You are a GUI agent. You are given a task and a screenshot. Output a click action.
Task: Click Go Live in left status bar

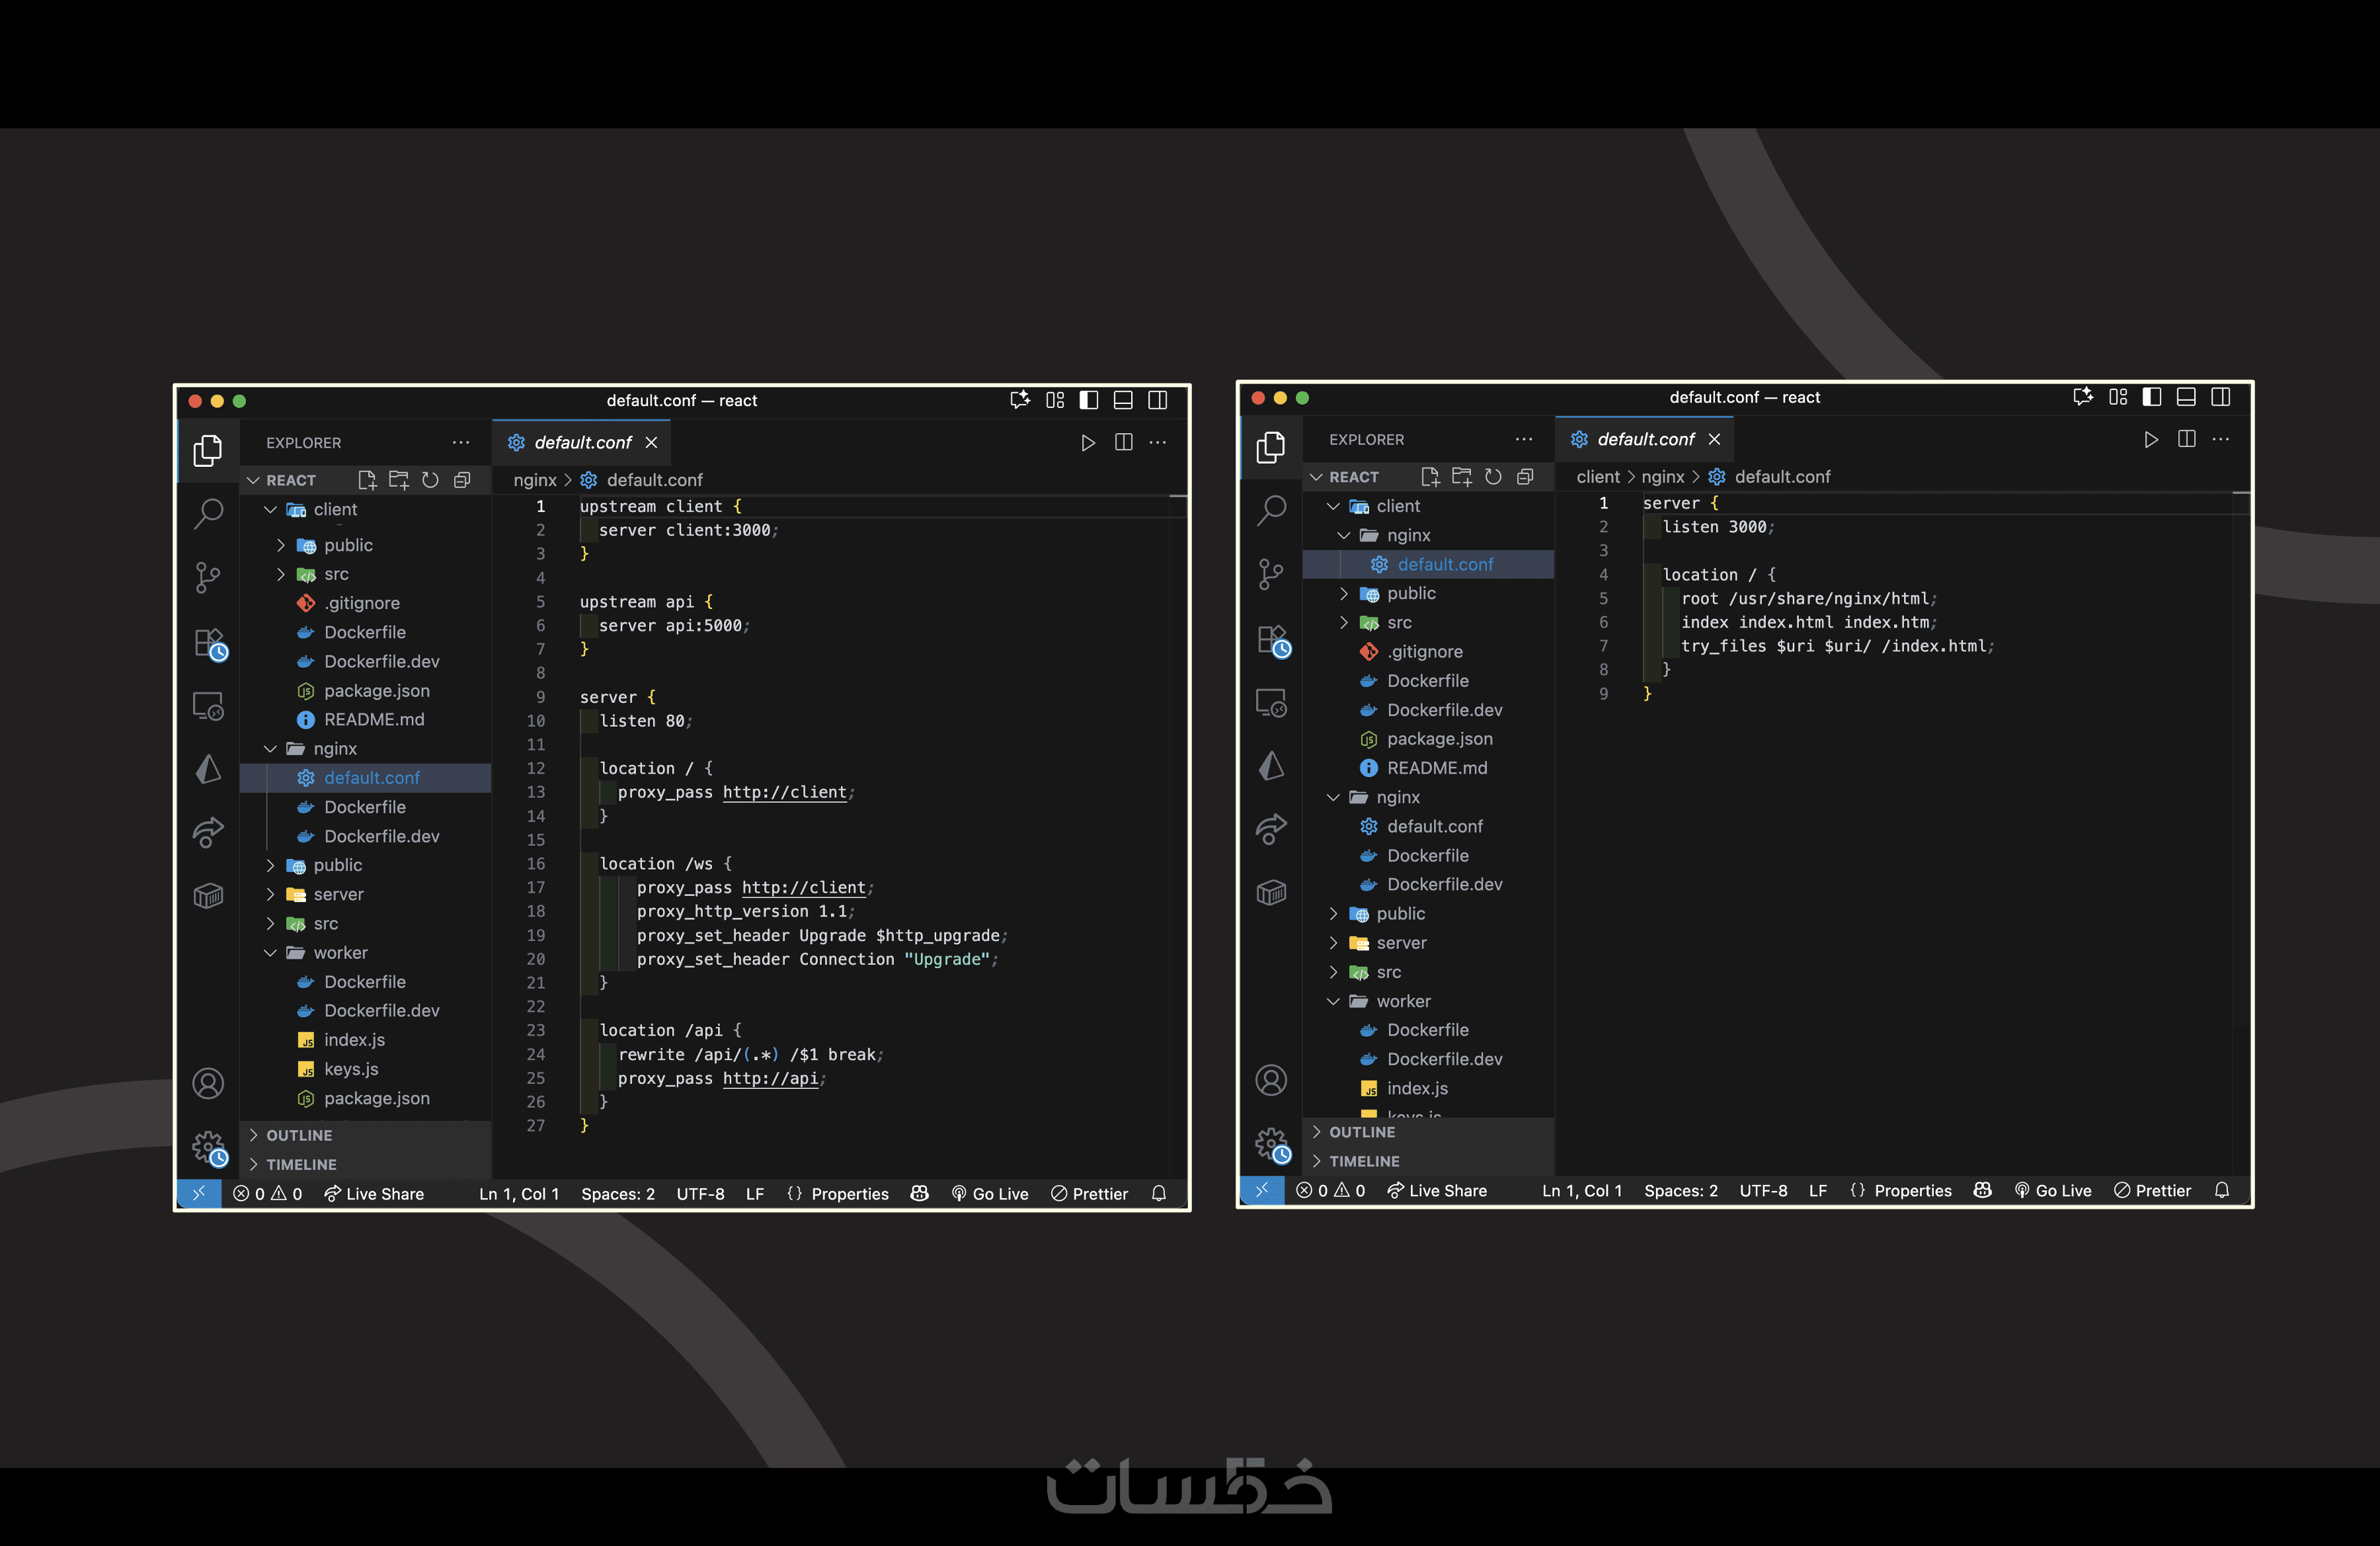point(990,1194)
